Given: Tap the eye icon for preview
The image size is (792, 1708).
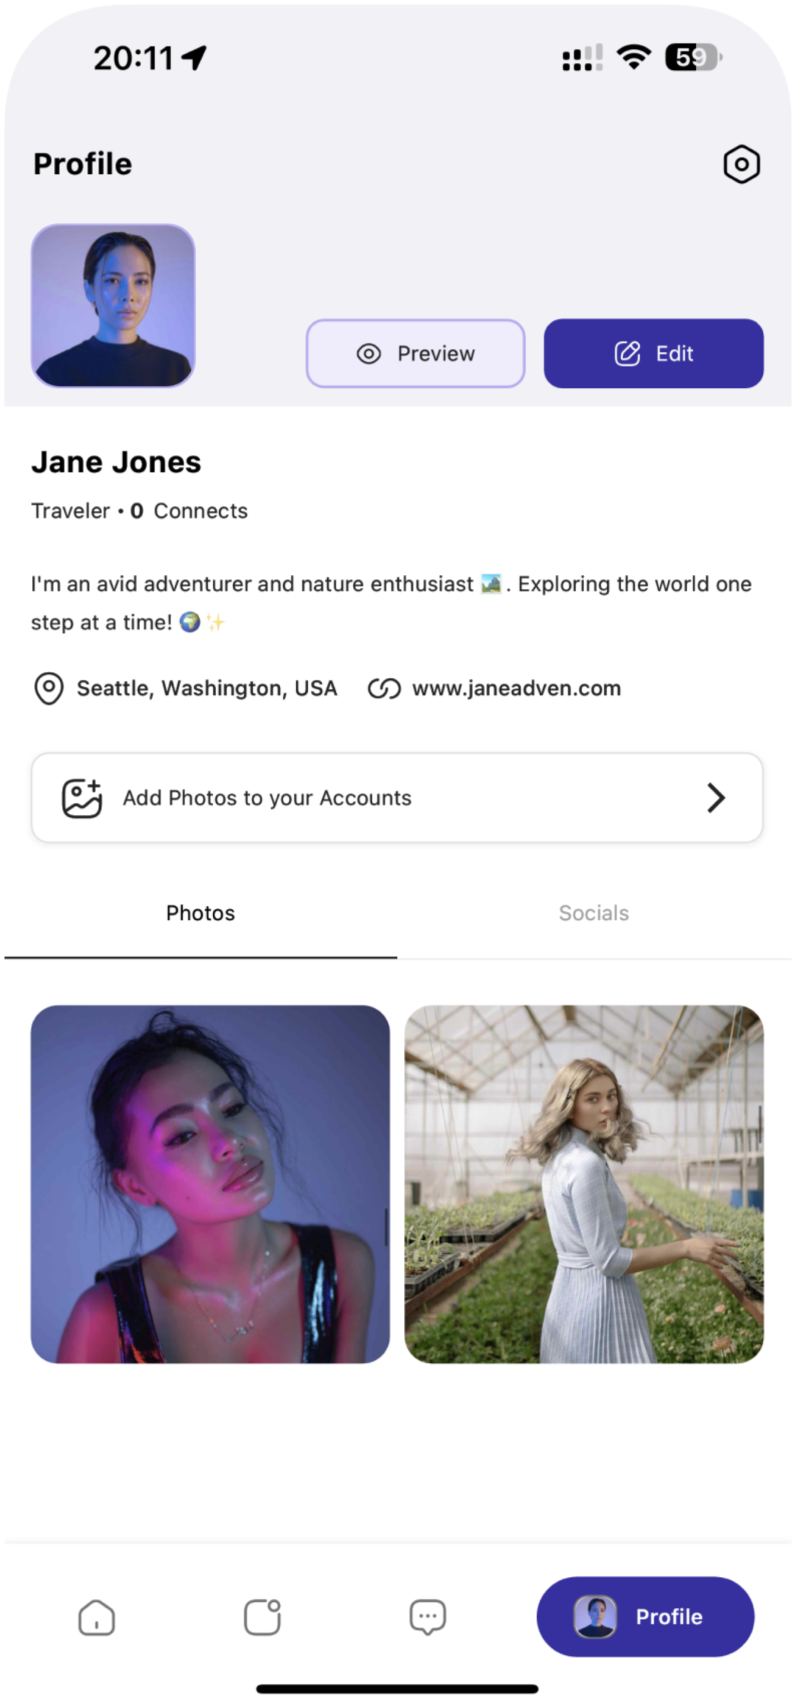Looking at the screenshot, I should 369,353.
